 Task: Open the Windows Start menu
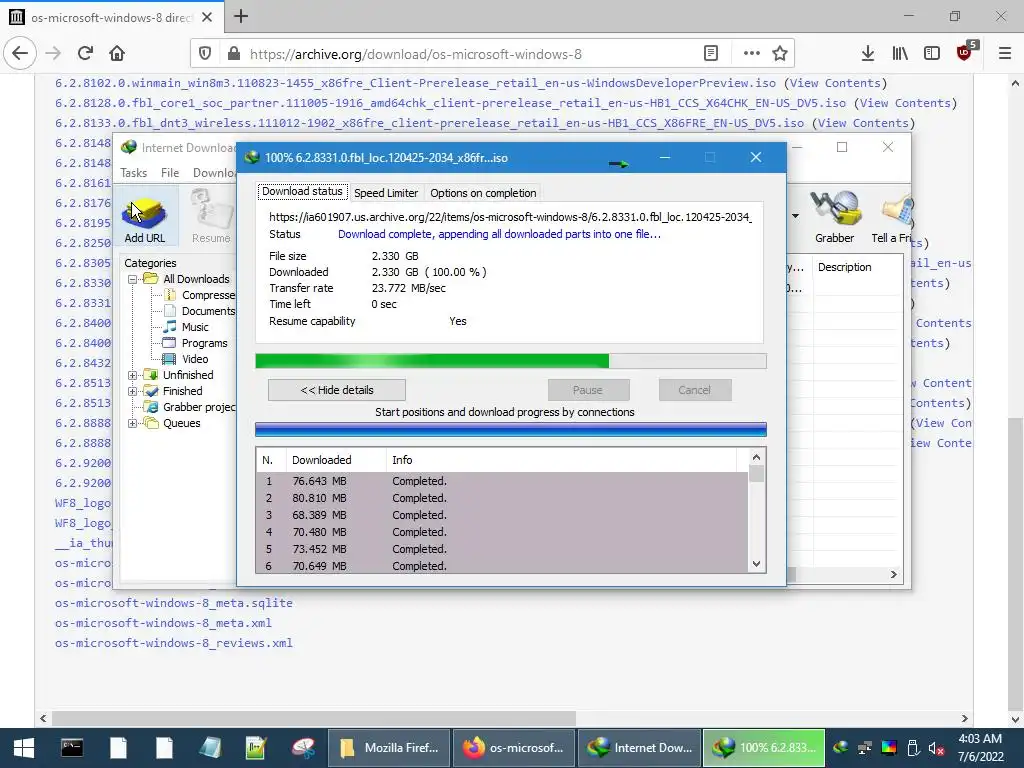[24, 748]
